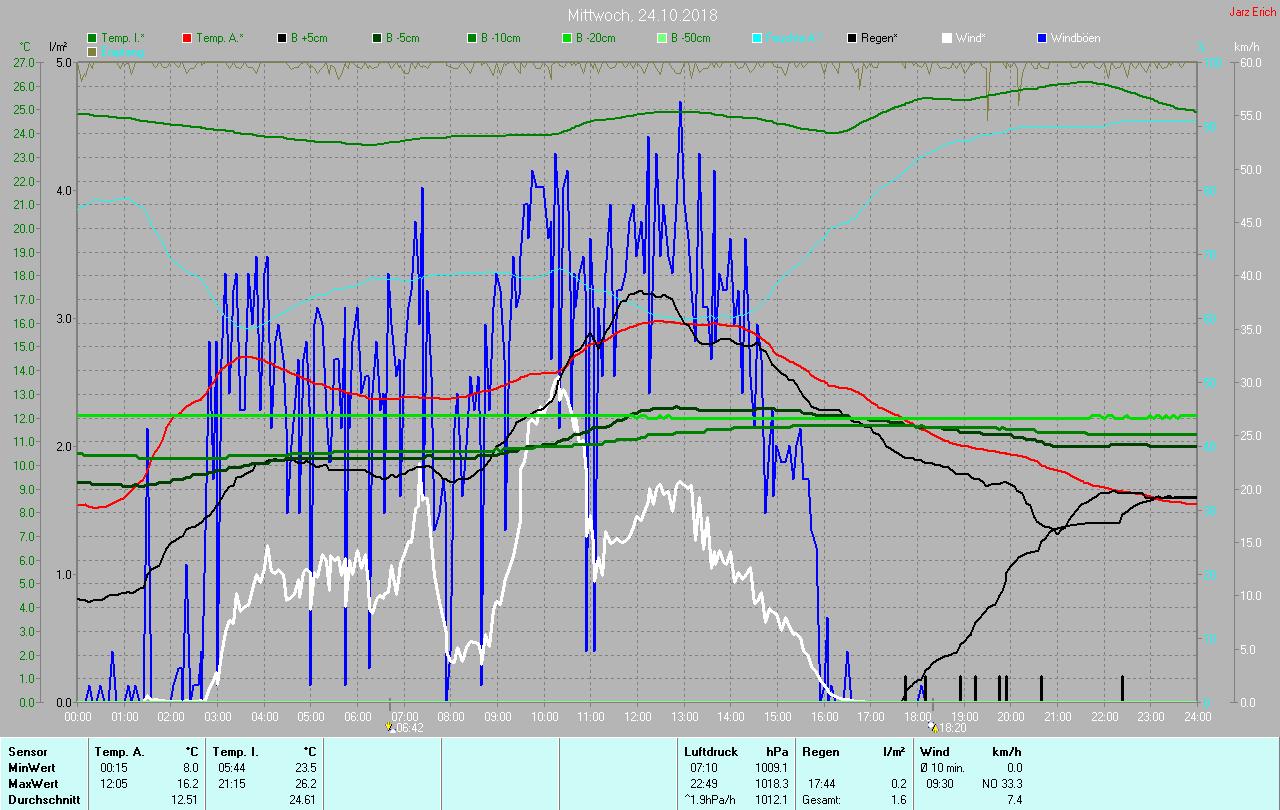Click the bright green B -20cm legend square
Viewport: 1280px width, 810px height.
click(566, 38)
